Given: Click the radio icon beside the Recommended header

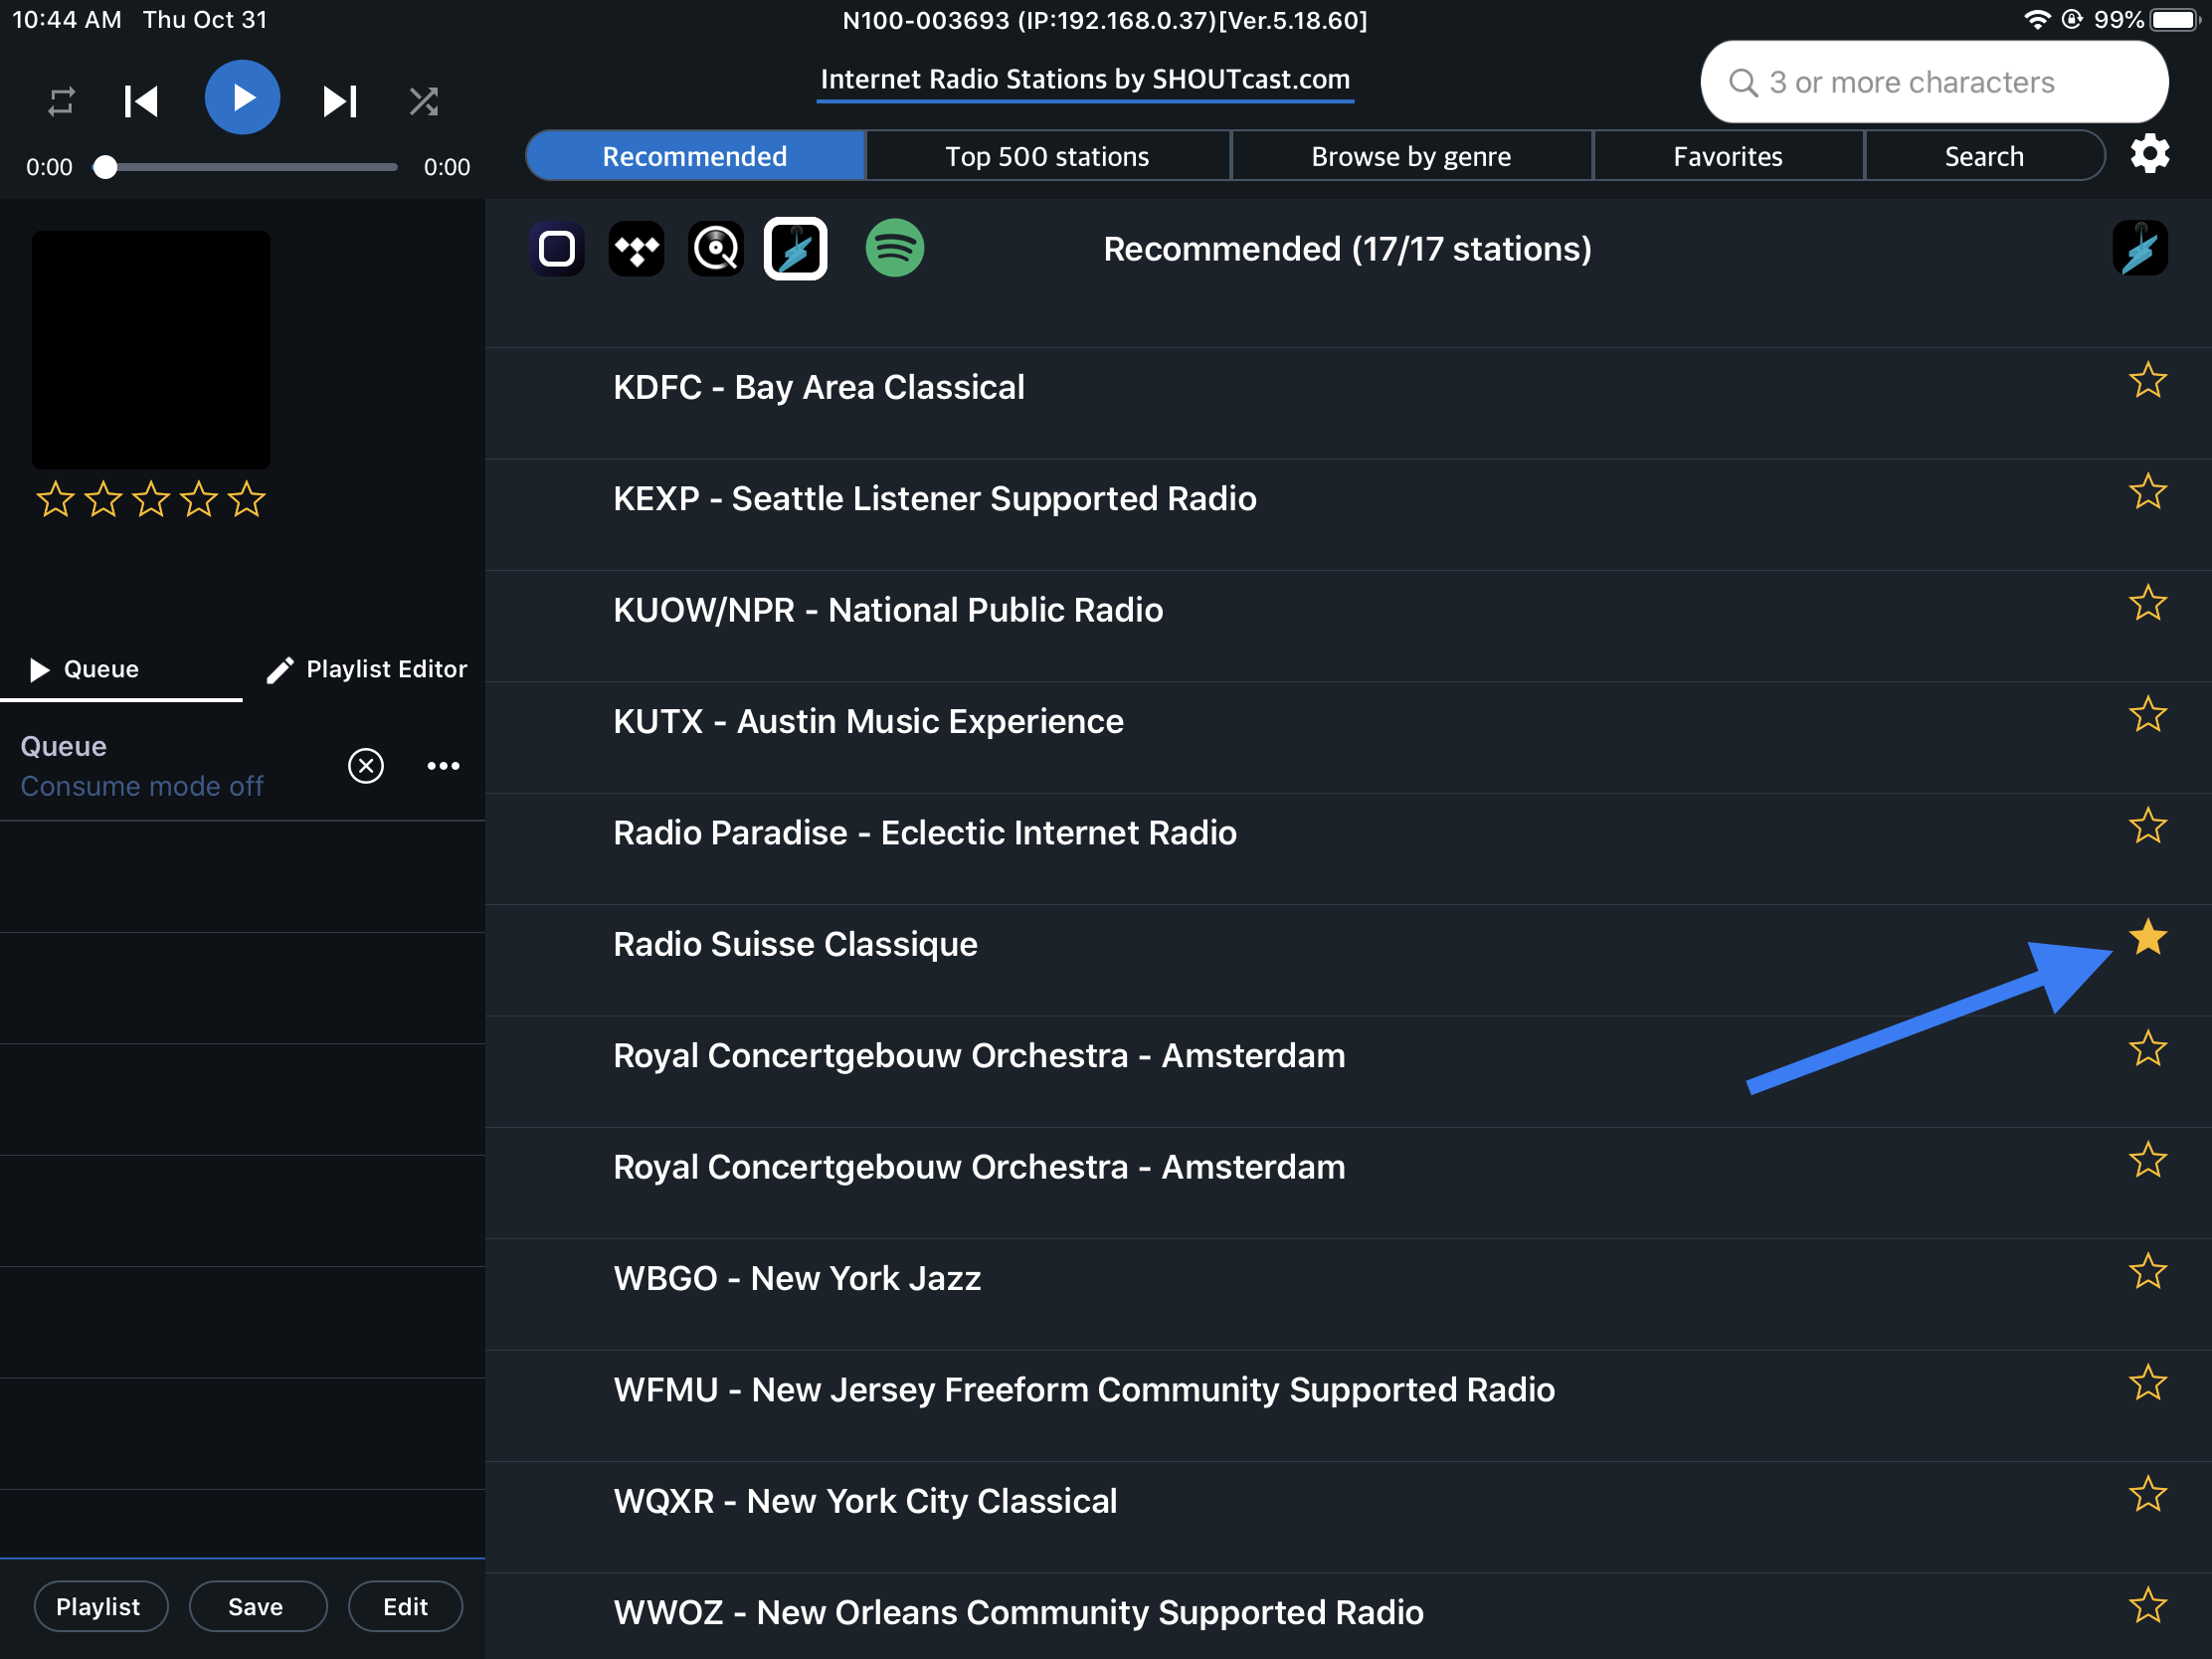Looking at the screenshot, I should pos(2139,248).
